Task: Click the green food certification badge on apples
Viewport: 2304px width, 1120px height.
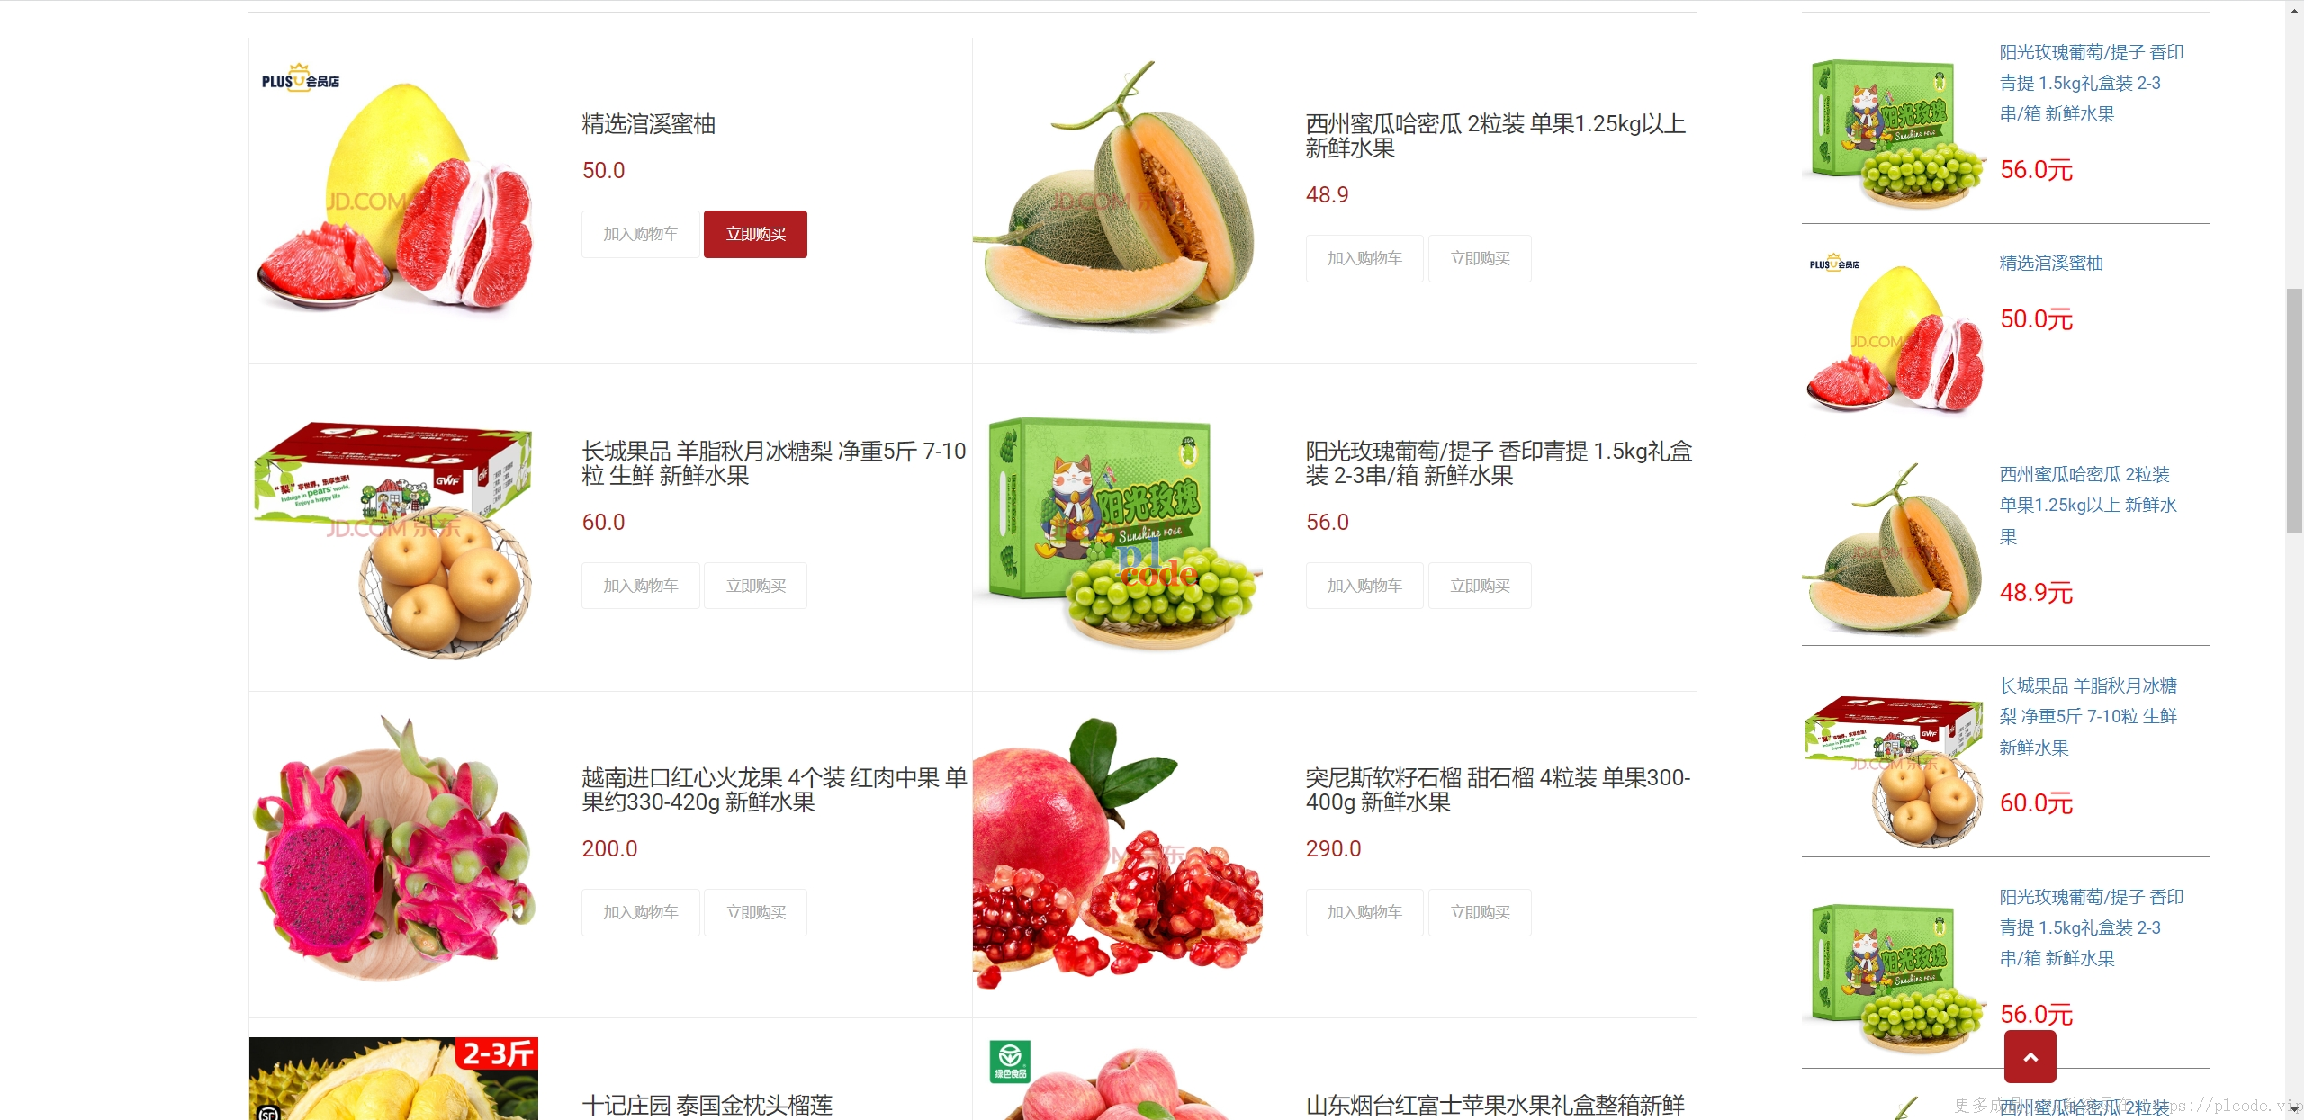Action: pyautogui.click(x=1010, y=1060)
